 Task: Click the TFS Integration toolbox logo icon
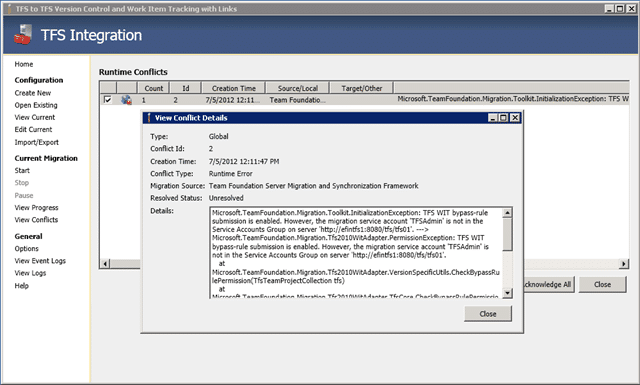(23, 35)
